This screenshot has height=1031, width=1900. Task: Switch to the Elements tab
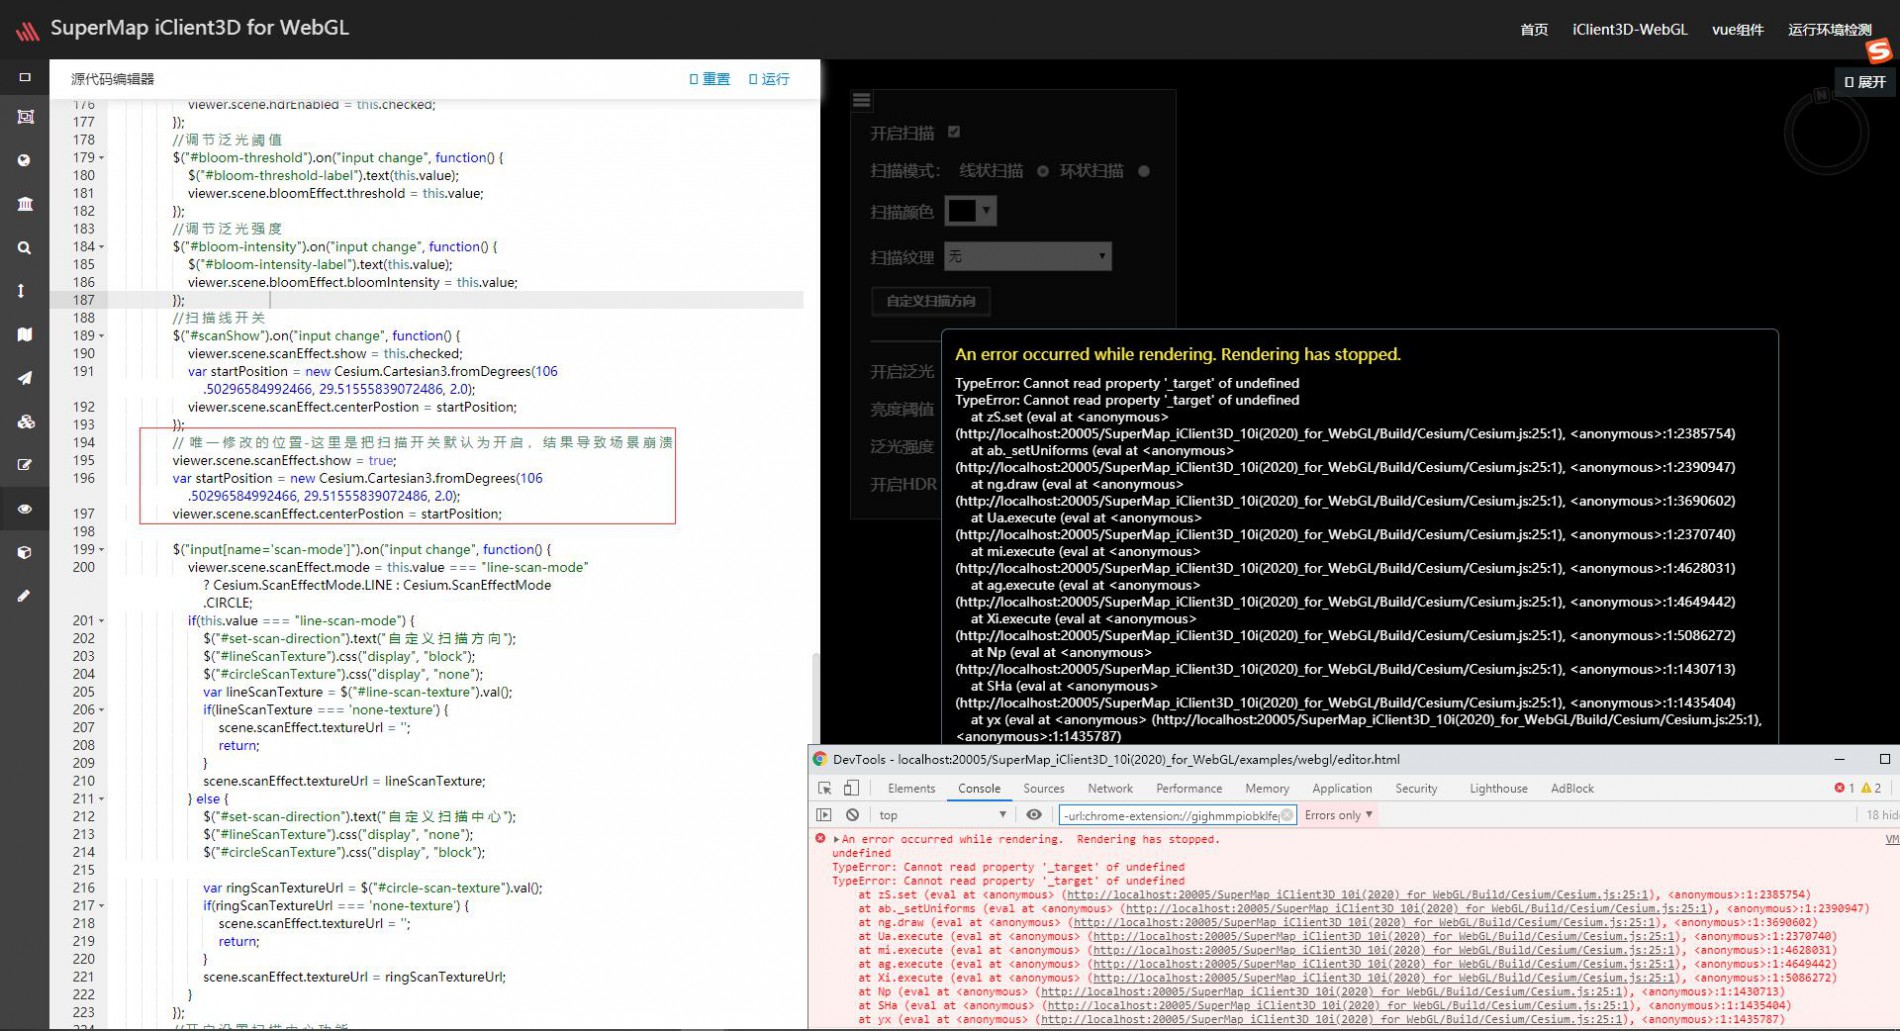pos(911,788)
